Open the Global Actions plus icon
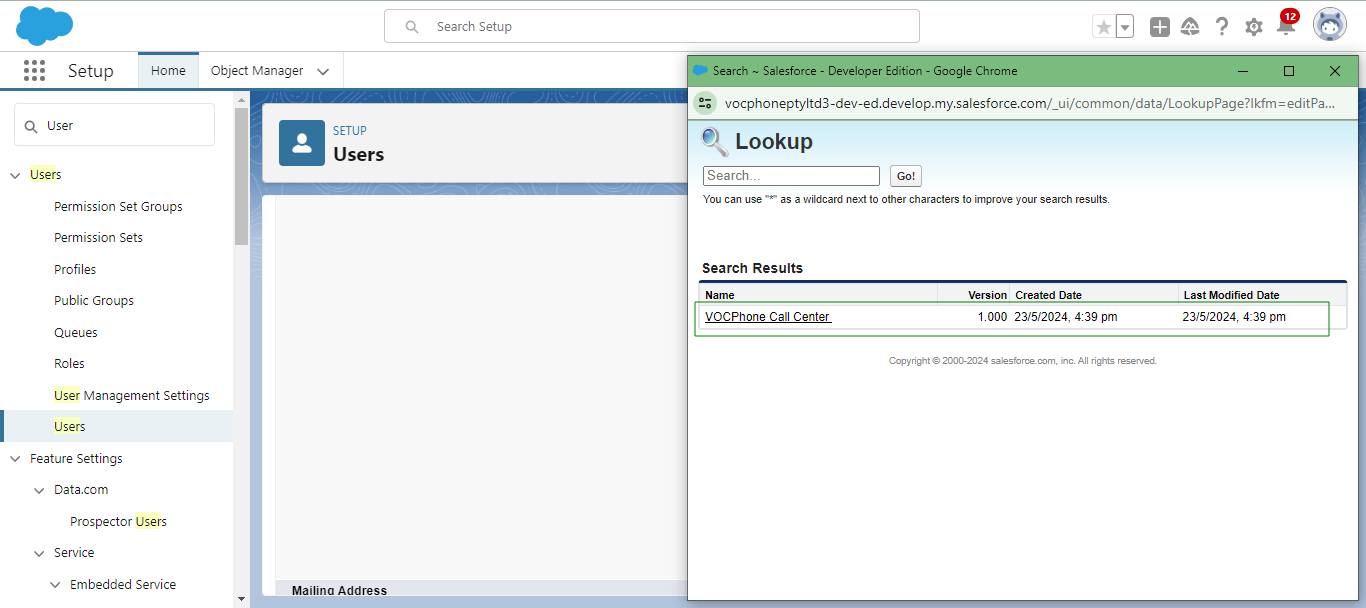The width and height of the screenshot is (1366, 608). 1159,27
